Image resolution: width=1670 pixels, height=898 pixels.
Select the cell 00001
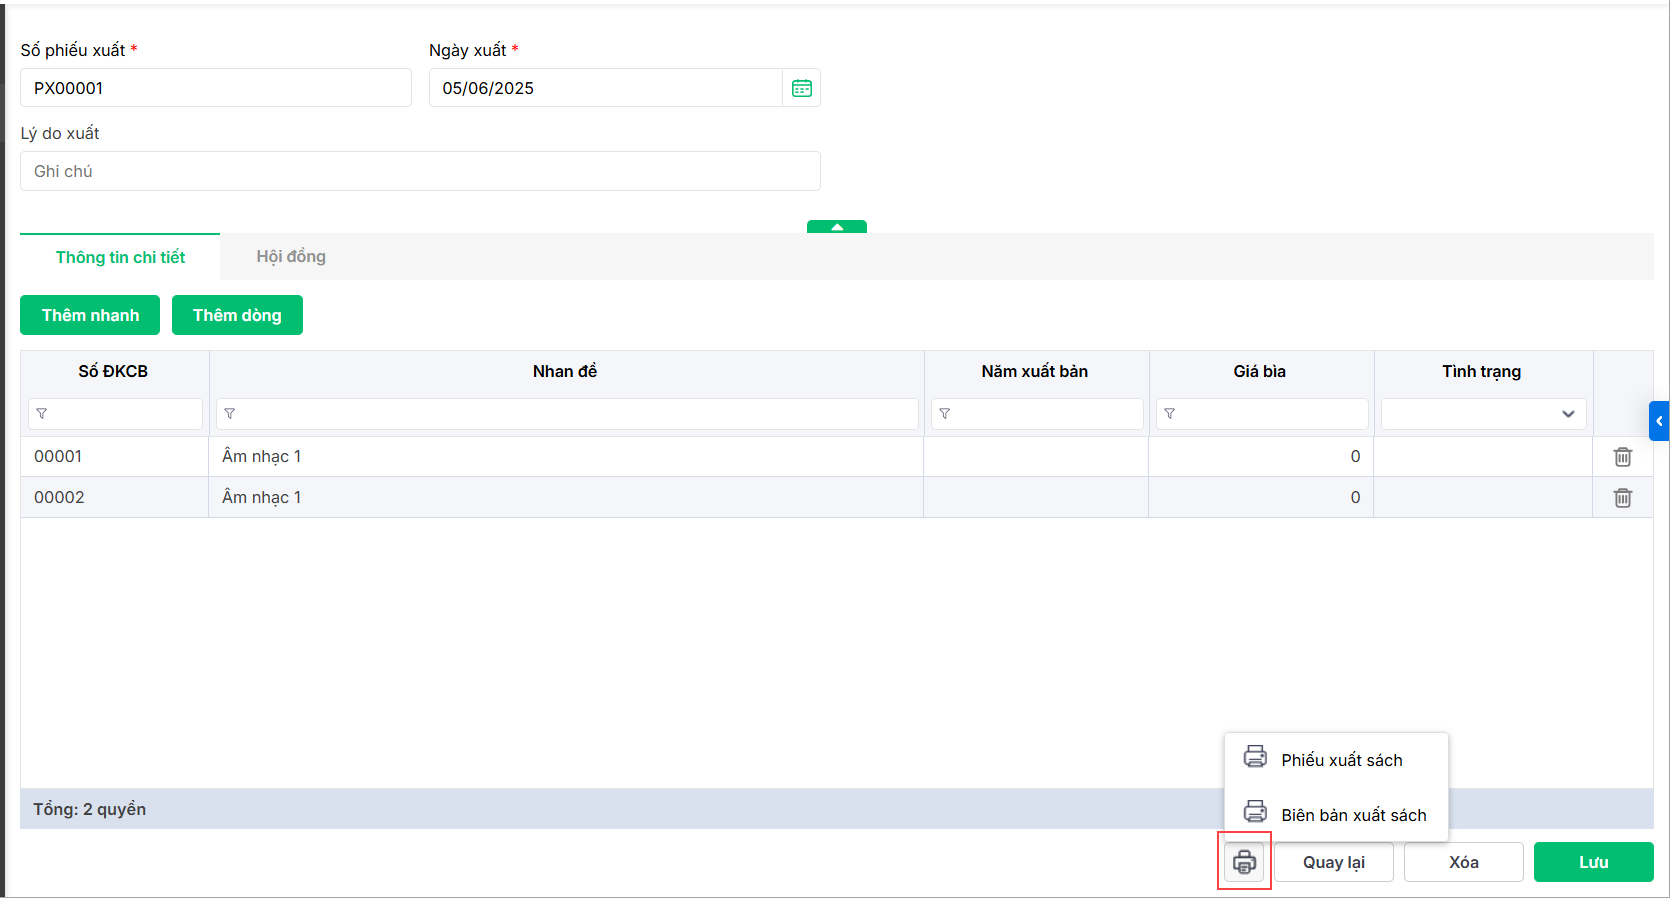click(115, 457)
